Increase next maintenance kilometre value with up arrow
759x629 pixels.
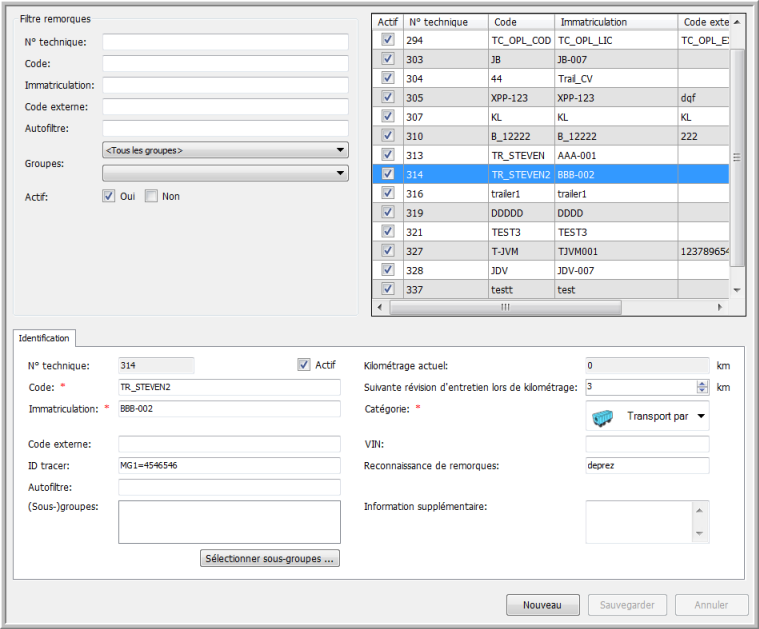tap(702, 382)
